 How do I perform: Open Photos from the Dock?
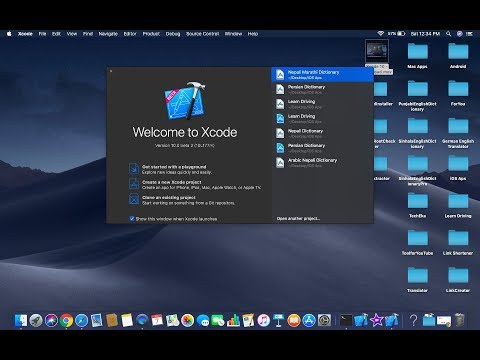[188, 320]
